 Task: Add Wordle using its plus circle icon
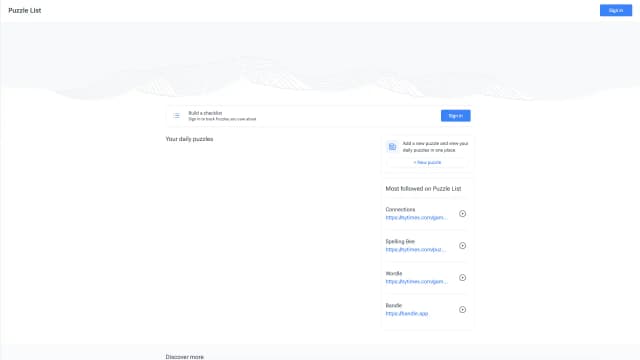pos(462,278)
